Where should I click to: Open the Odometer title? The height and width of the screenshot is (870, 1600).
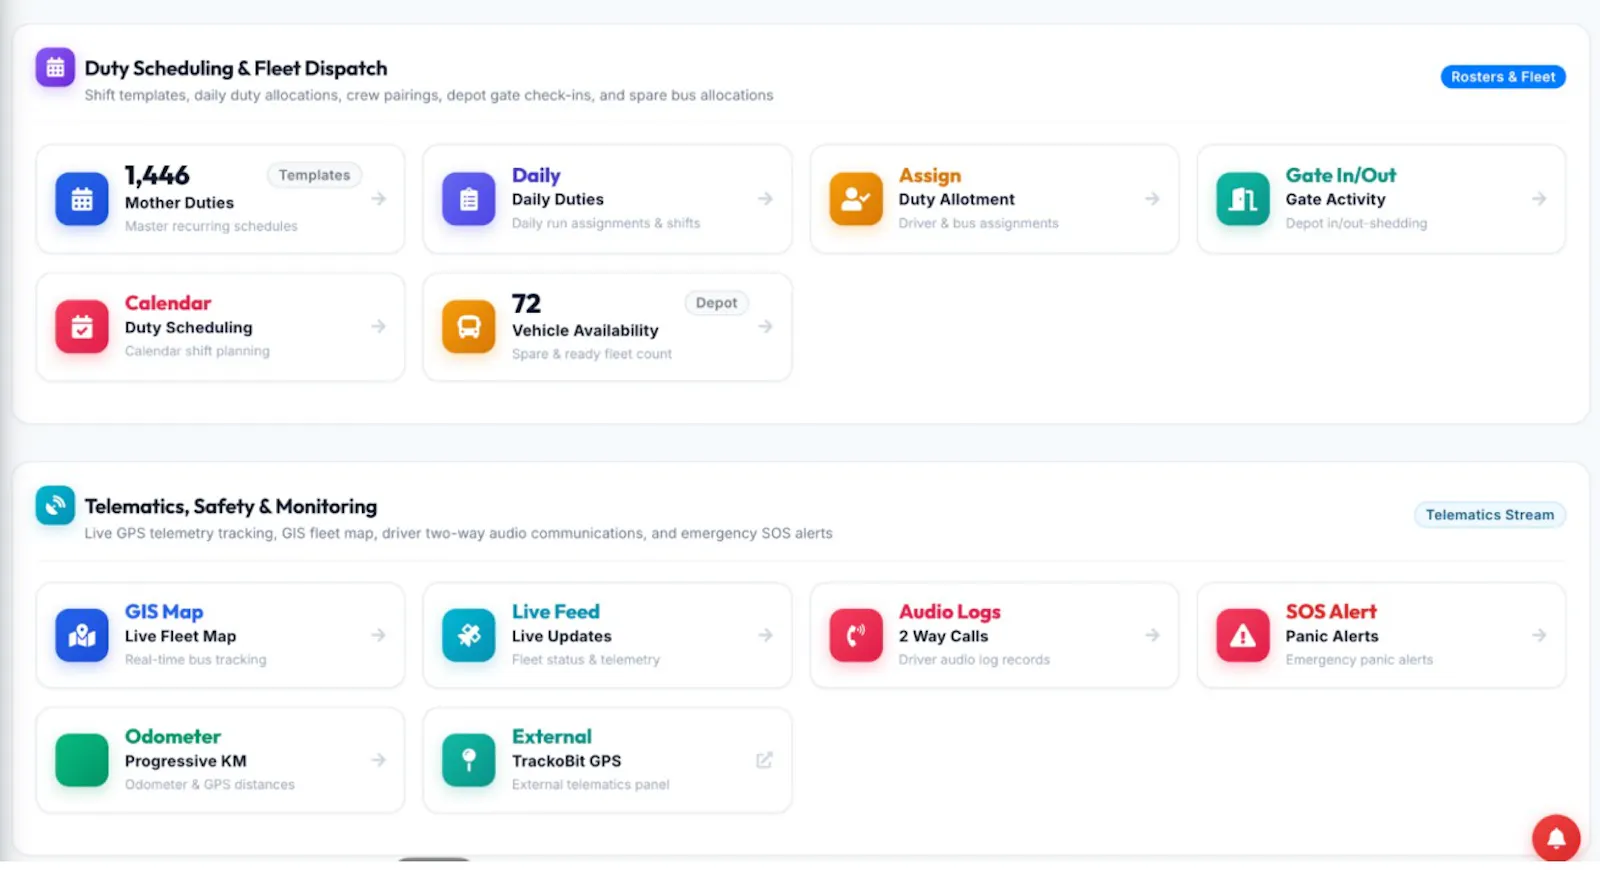173,736
